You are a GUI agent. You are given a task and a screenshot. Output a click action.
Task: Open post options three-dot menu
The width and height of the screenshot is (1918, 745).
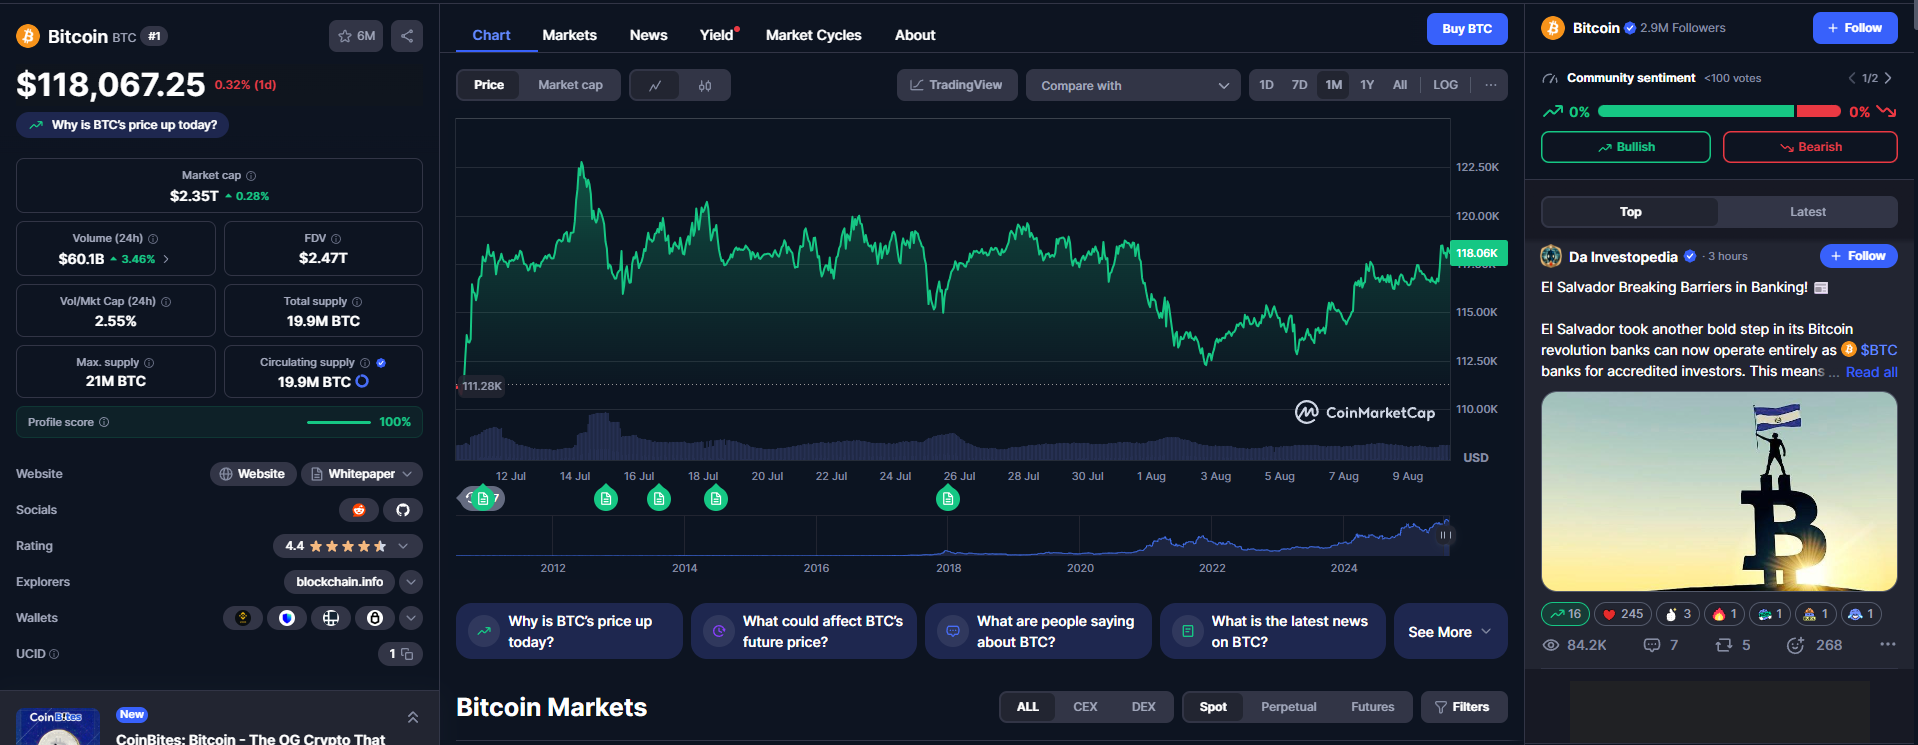pyautogui.click(x=1887, y=644)
